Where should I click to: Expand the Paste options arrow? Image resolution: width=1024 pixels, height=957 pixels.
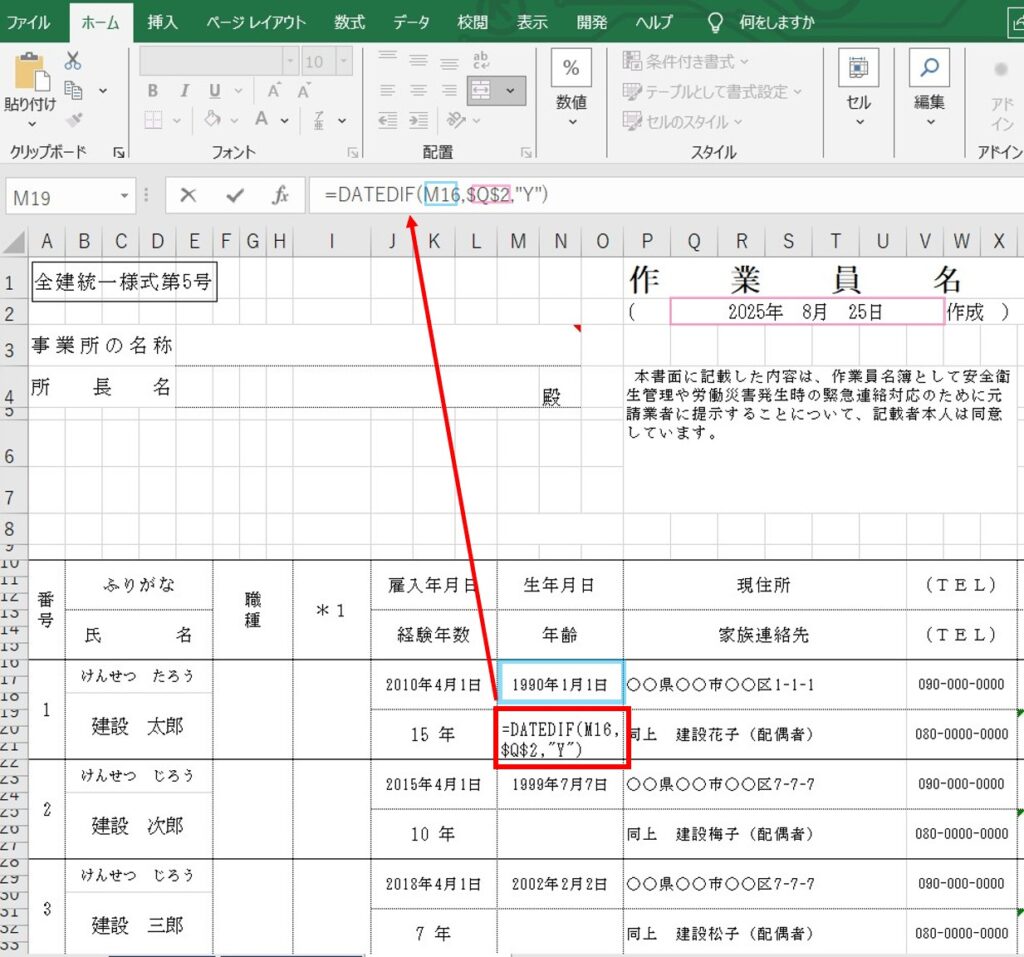click(x=31, y=123)
